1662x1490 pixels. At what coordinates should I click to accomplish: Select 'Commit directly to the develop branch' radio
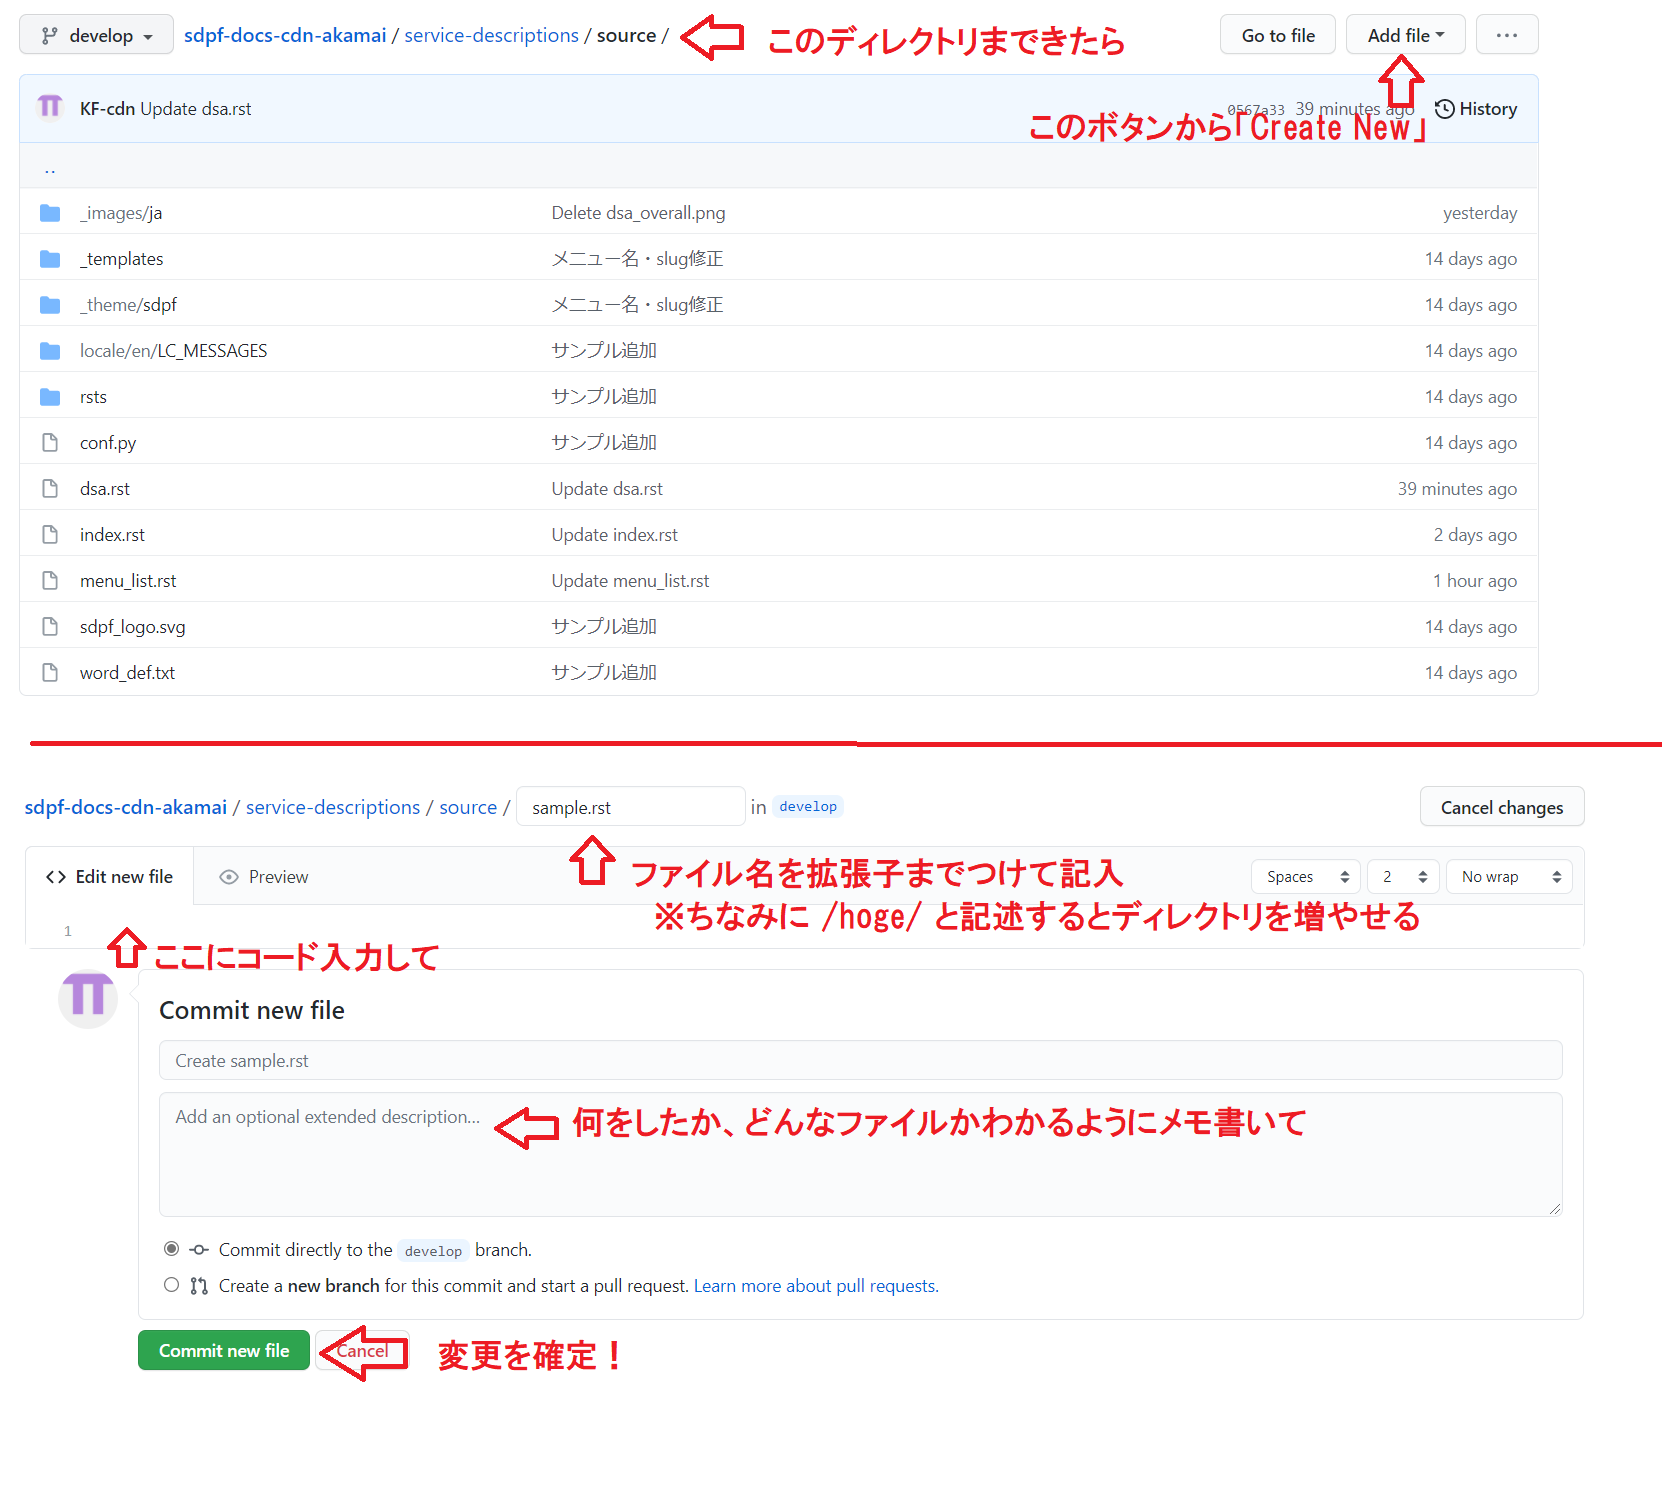coord(172,1249)
